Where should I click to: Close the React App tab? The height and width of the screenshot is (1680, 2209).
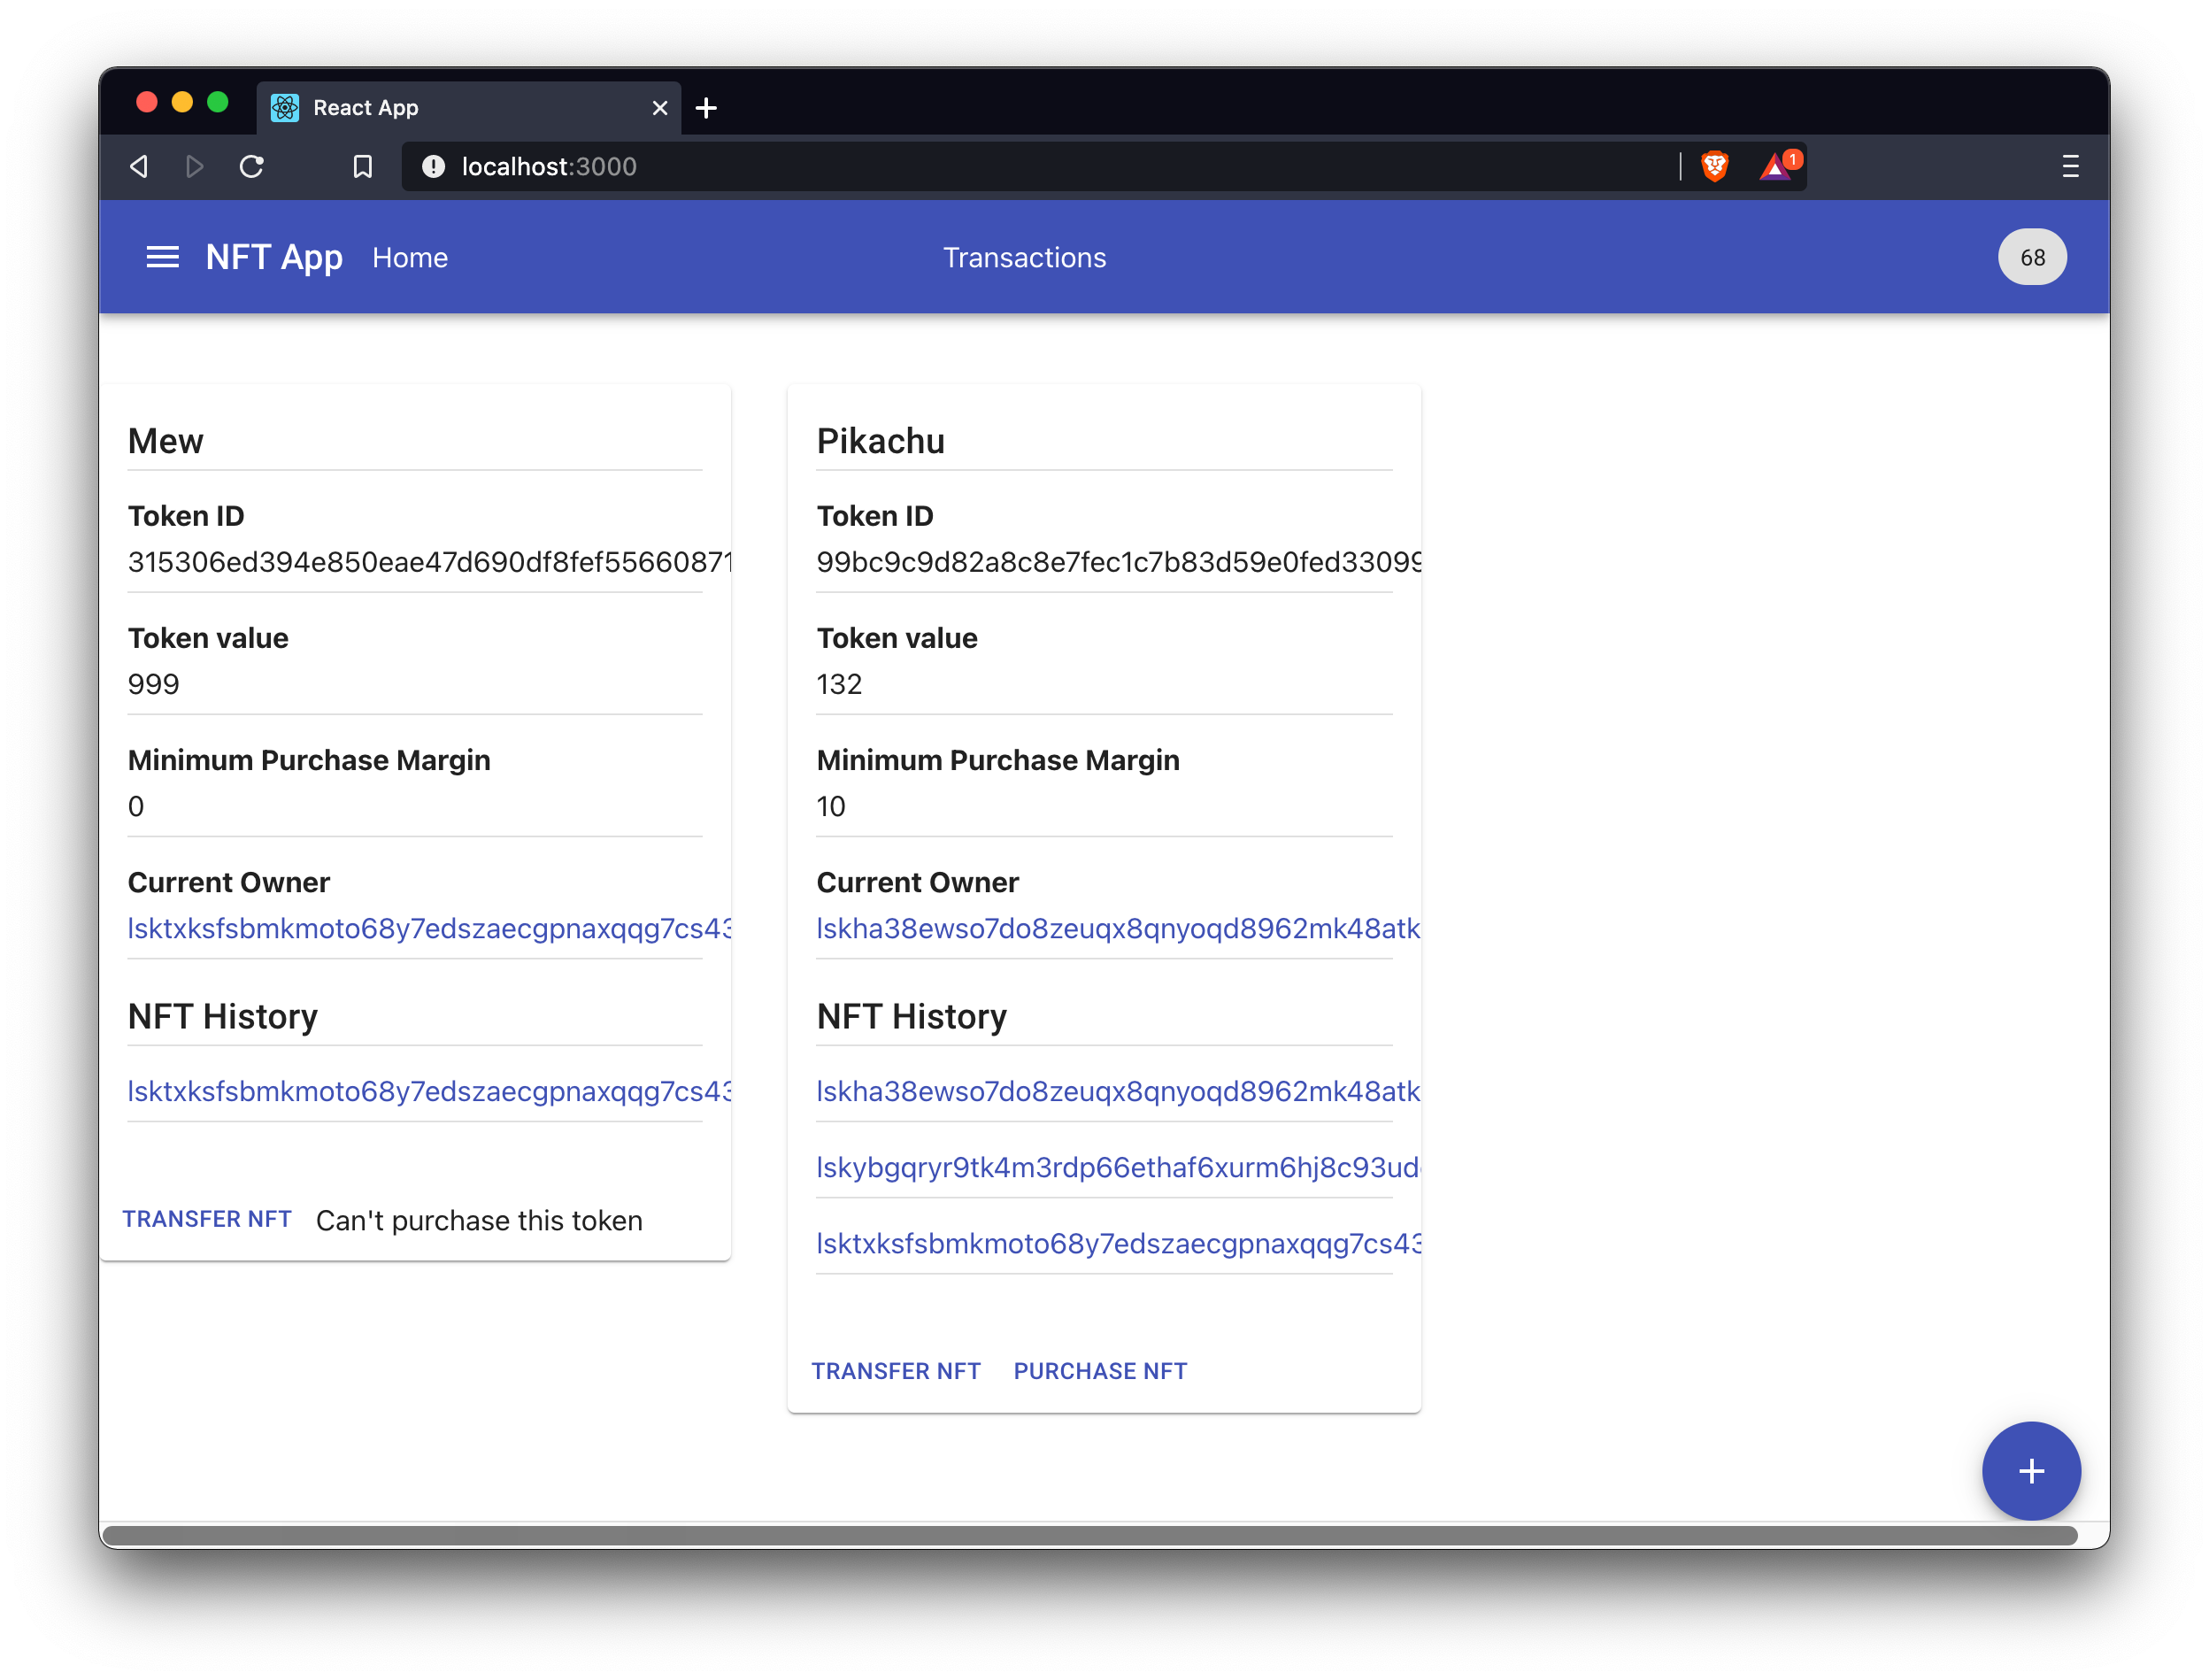[x=660, y=108]
